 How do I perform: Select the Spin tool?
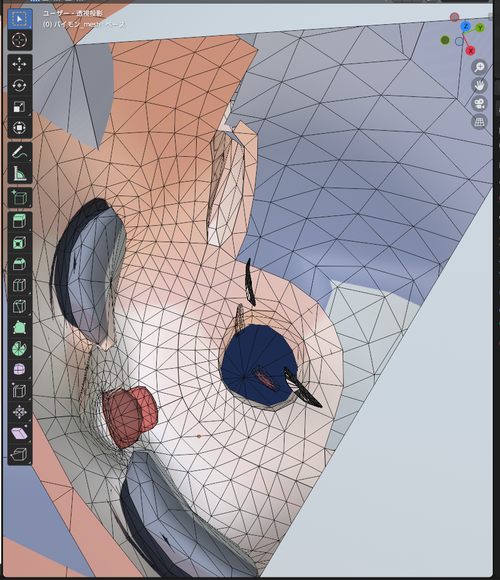pyautogui.click(x=19, y=348)
